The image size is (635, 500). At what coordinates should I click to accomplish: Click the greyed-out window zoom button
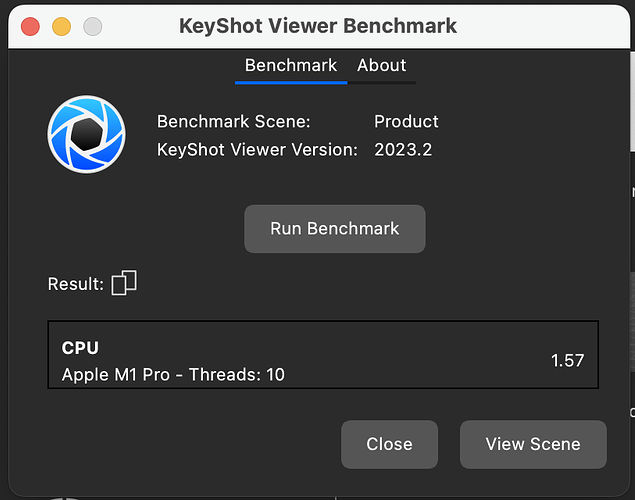(x=93, y=27)
